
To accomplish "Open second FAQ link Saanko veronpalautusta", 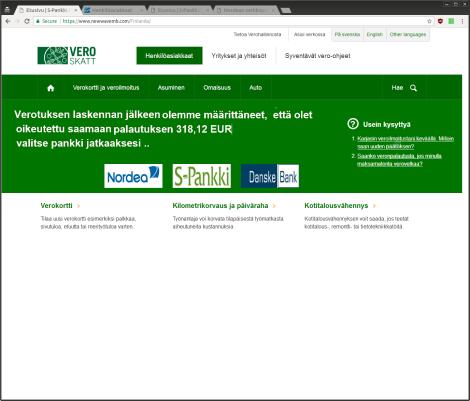I will 399,160.
